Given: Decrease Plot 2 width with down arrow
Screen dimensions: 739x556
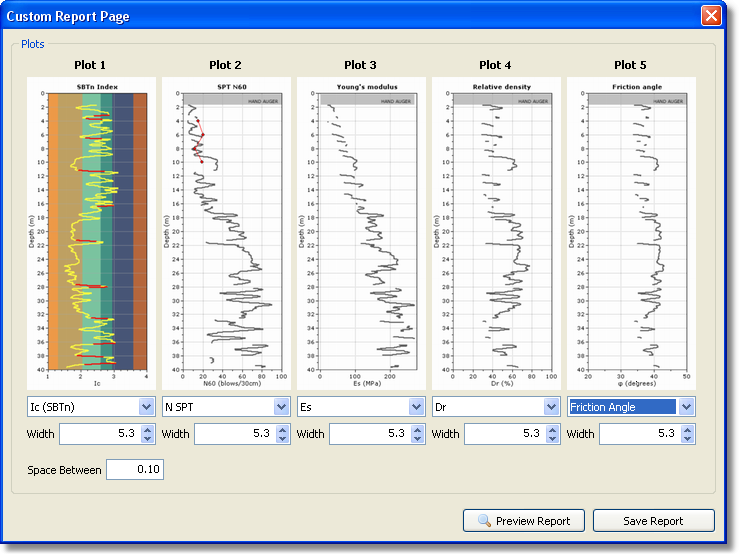Looking at the screenshot, I should pyautogui.click(x=282, y=439).
